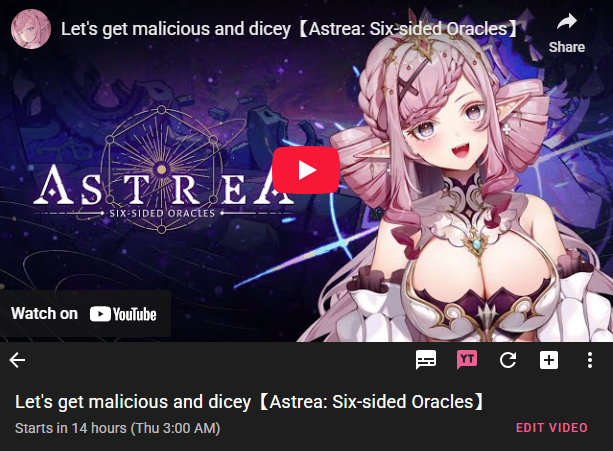Play the Astrea stream video

point(306,170)
